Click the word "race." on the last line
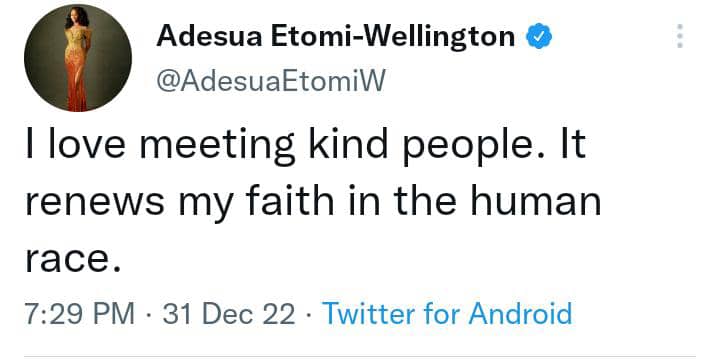The image size is (720, 362). tap(73, 259)
